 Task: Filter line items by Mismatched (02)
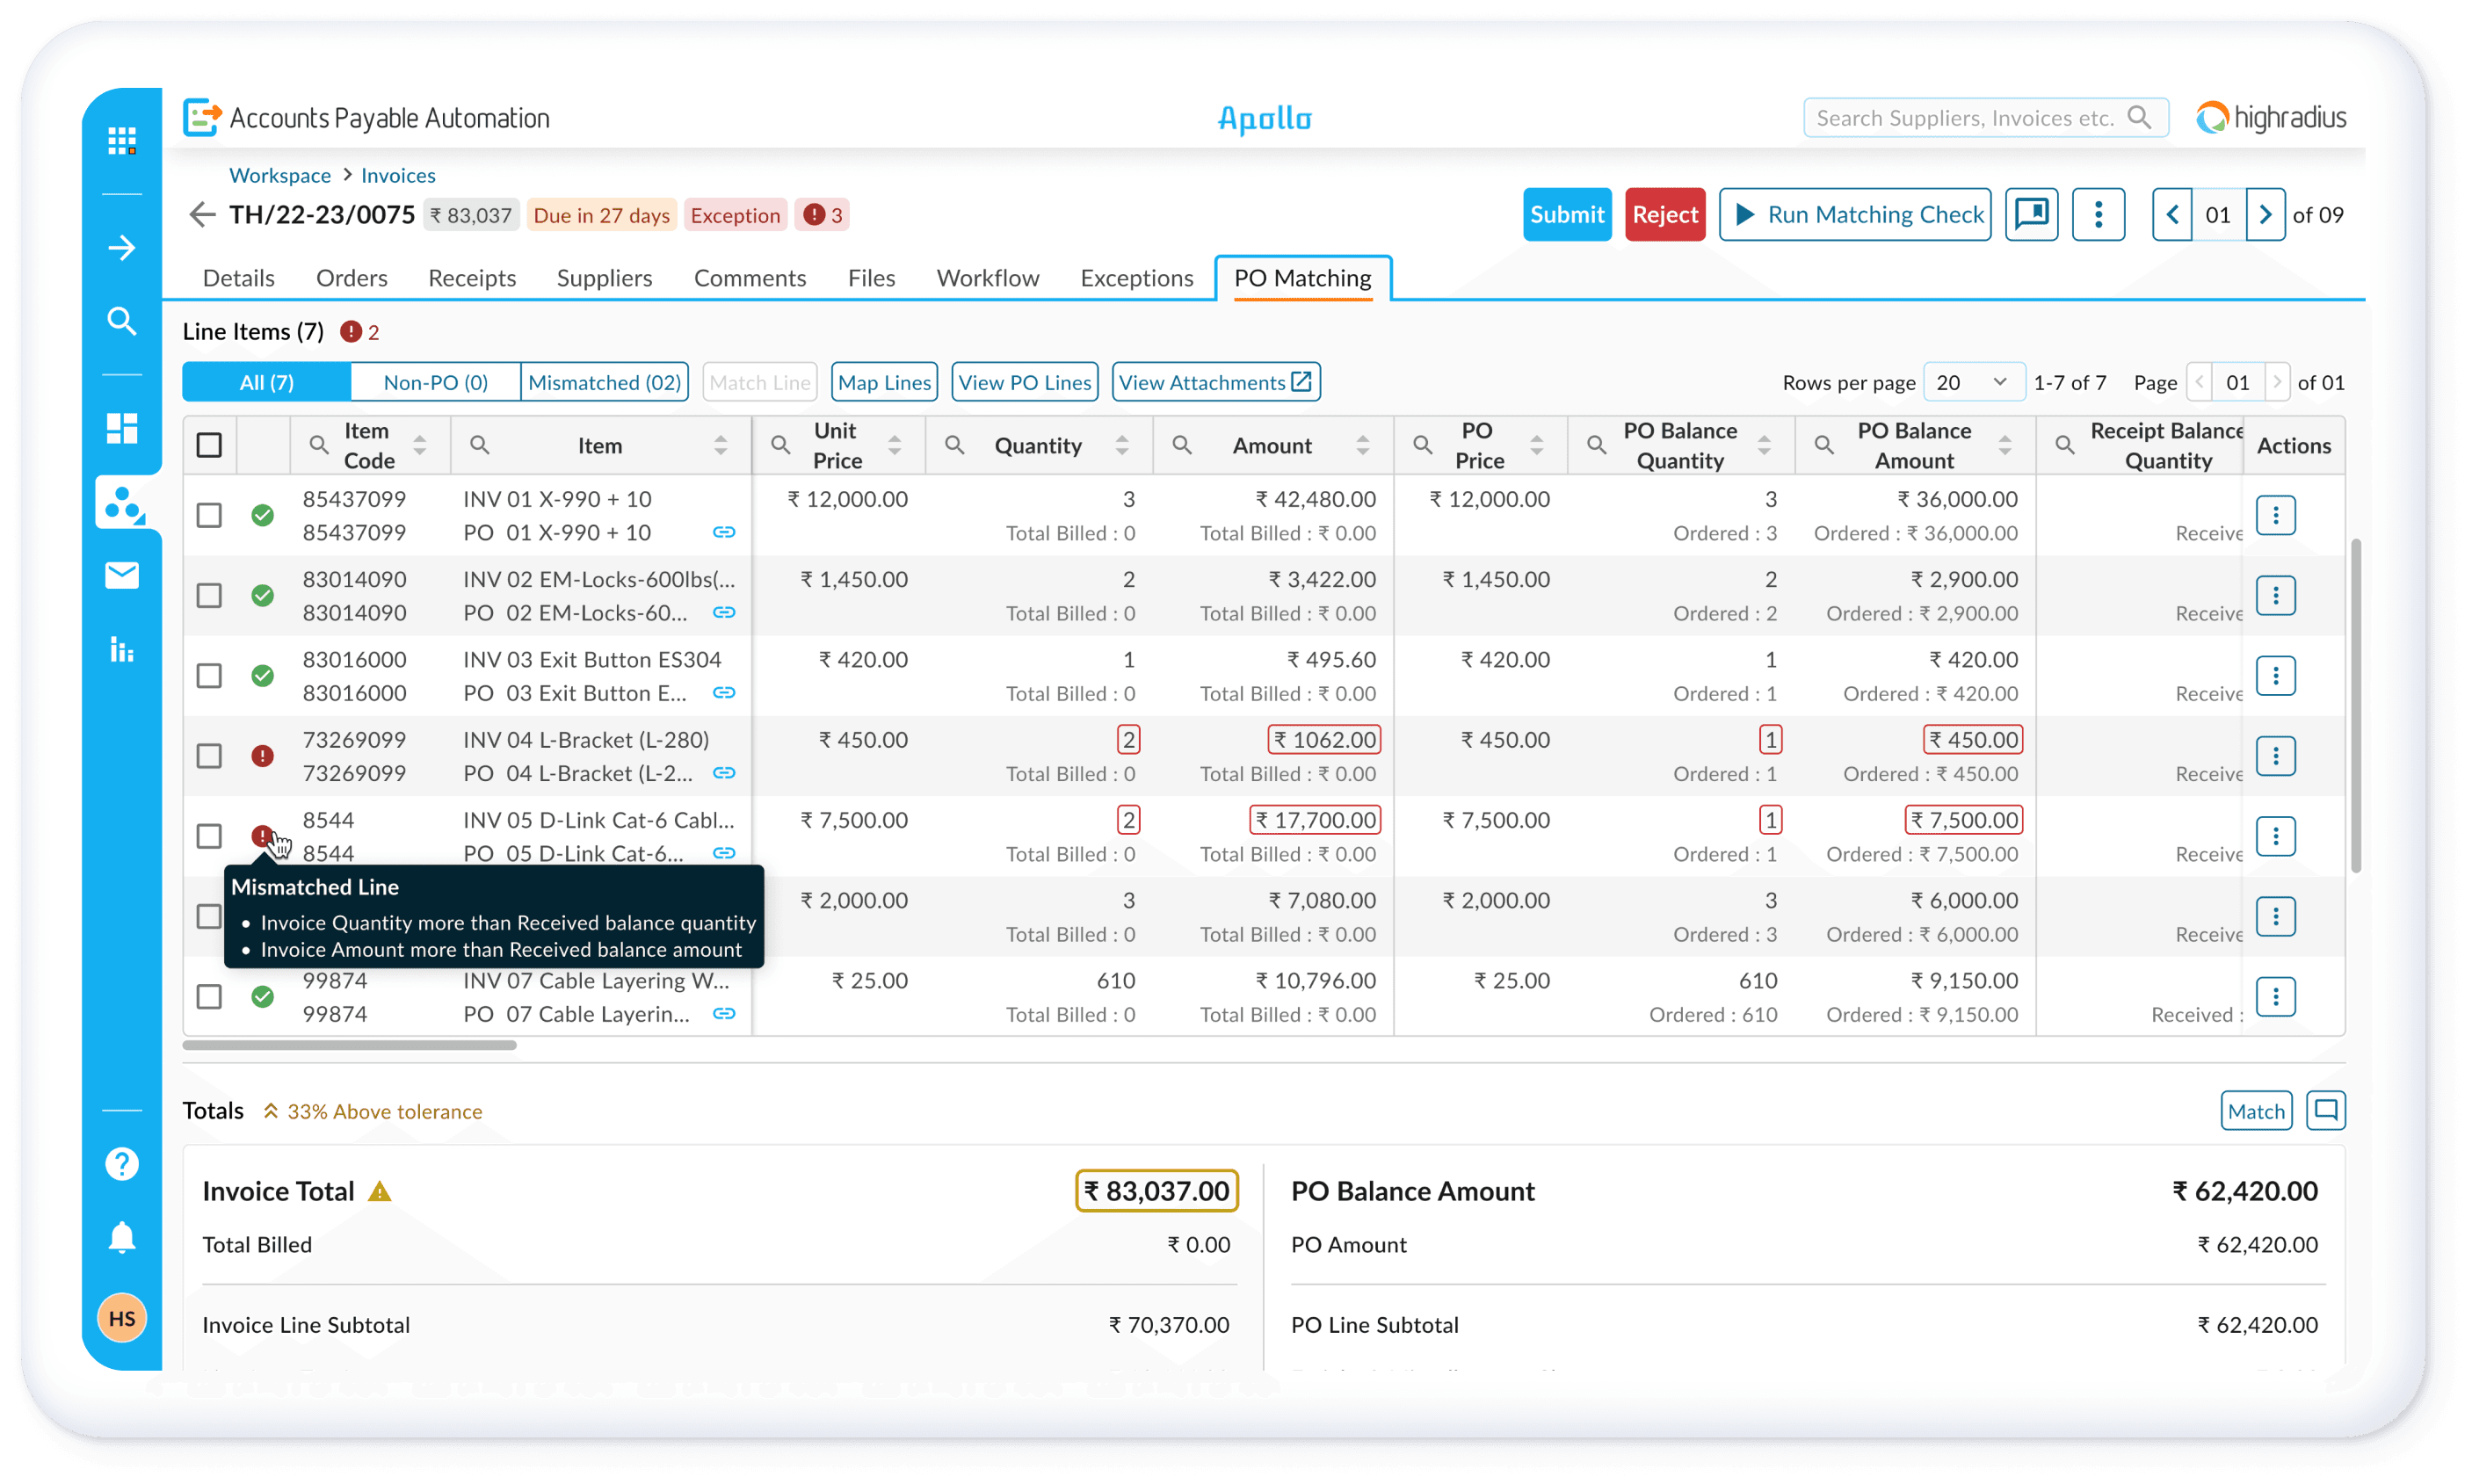(x=604, y=382)
